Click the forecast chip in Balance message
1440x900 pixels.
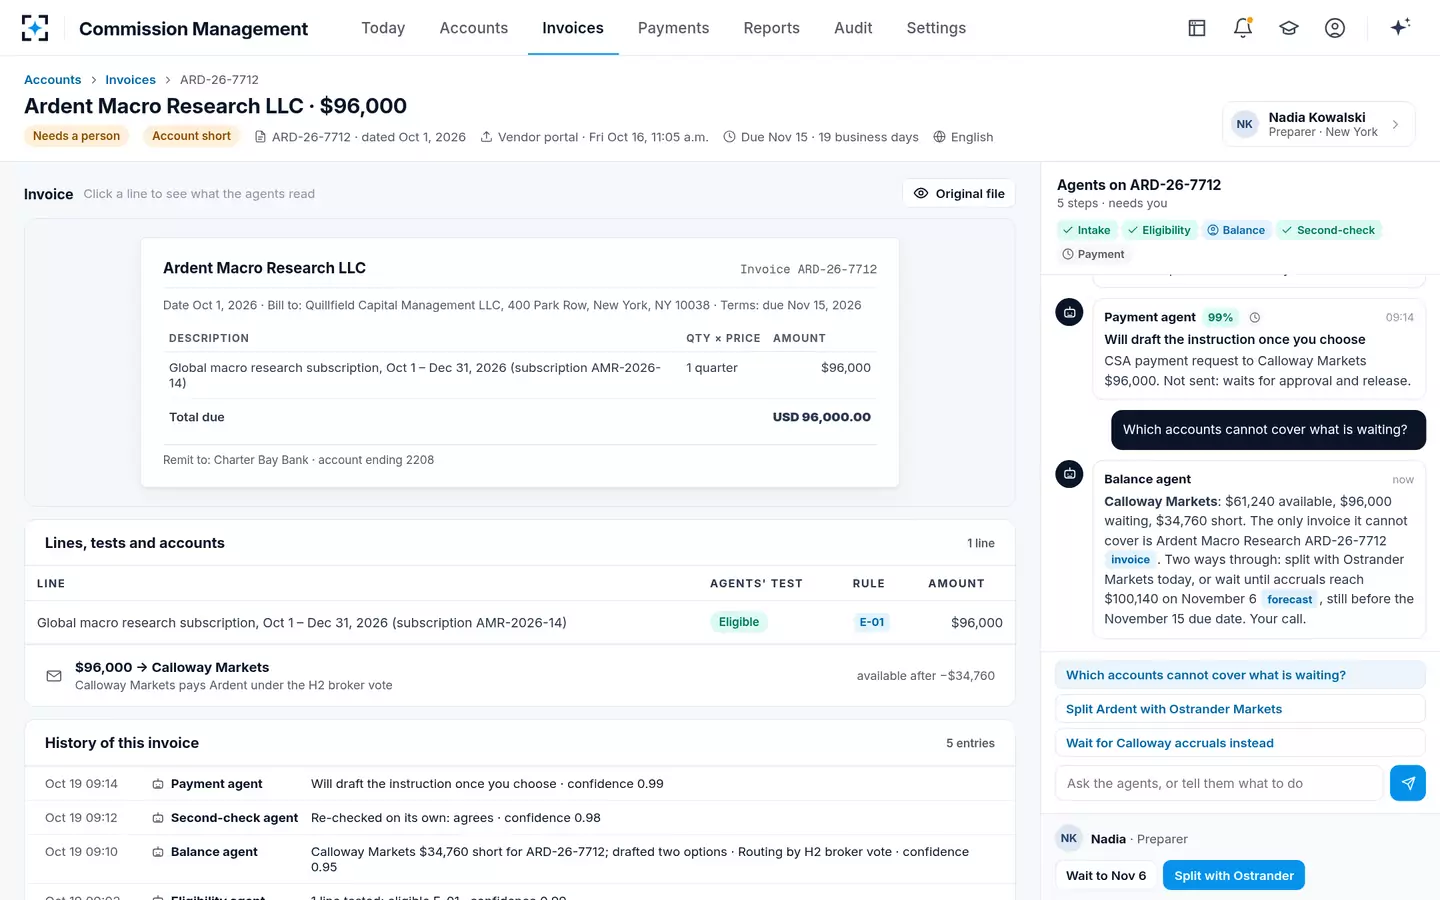pos(1290,599)
